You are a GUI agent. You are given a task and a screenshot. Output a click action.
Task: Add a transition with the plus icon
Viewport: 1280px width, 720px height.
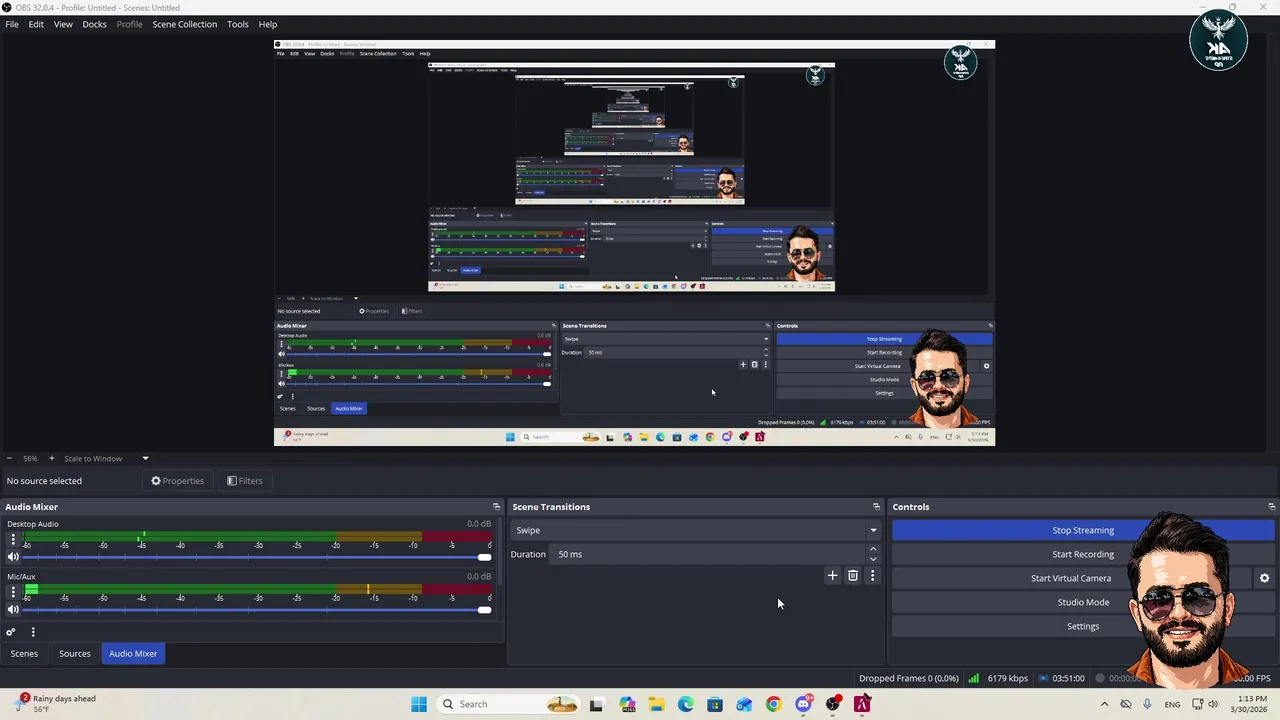832,575
